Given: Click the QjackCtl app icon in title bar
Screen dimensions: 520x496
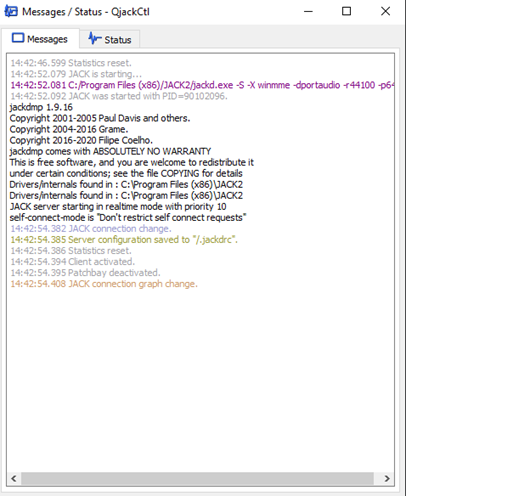Looking at the screenshot, I should [11, 11].
